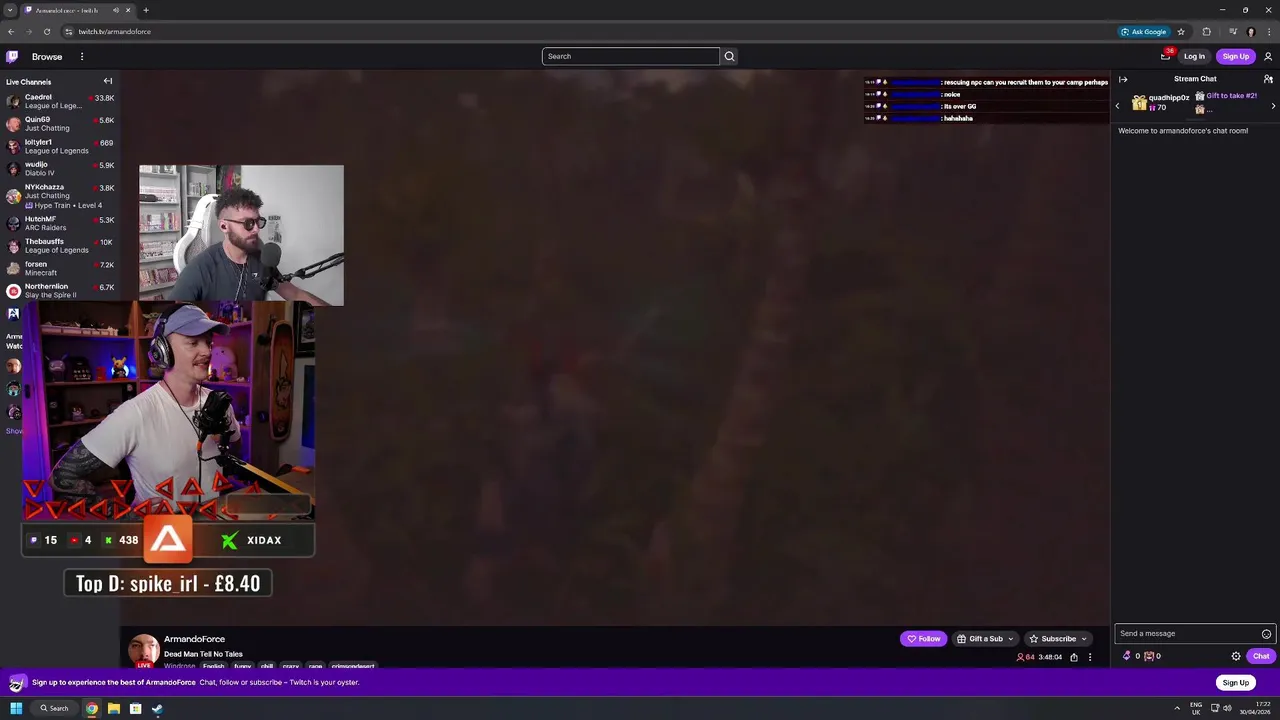Viewport: 1280px width, 720px height.
Task: Open Caedrel's live channel
Action: click(x=60, y=101)
